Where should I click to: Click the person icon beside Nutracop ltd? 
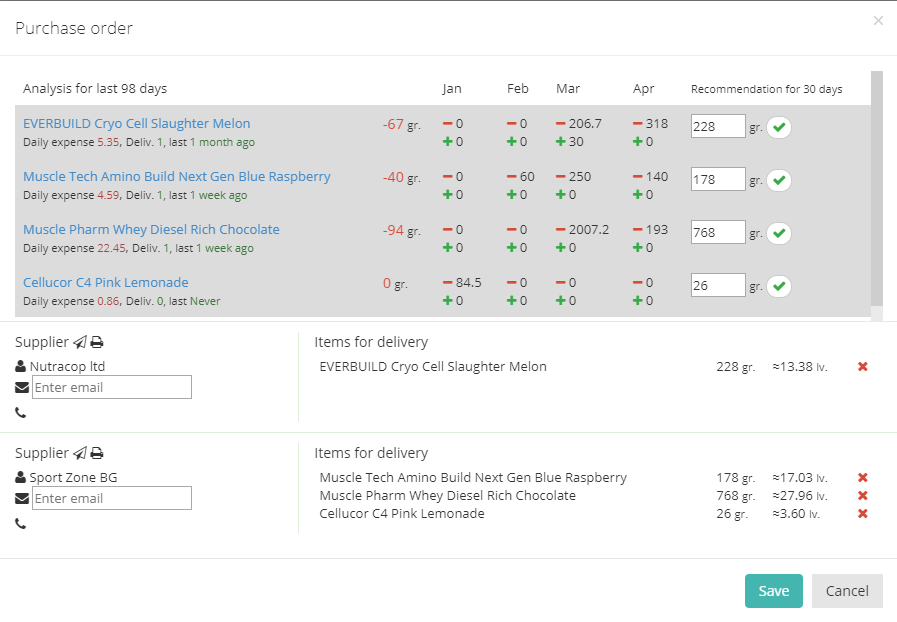tap(21, 366)
